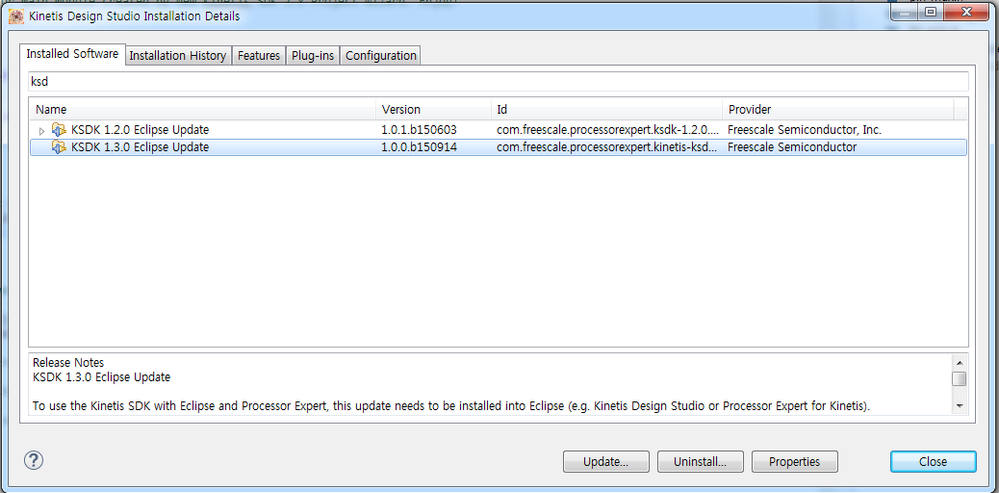Click the KSDK 1.3.0 Eclipse Update package icon
This screenshot has width=999, height=493.
(x=59, y=147)
